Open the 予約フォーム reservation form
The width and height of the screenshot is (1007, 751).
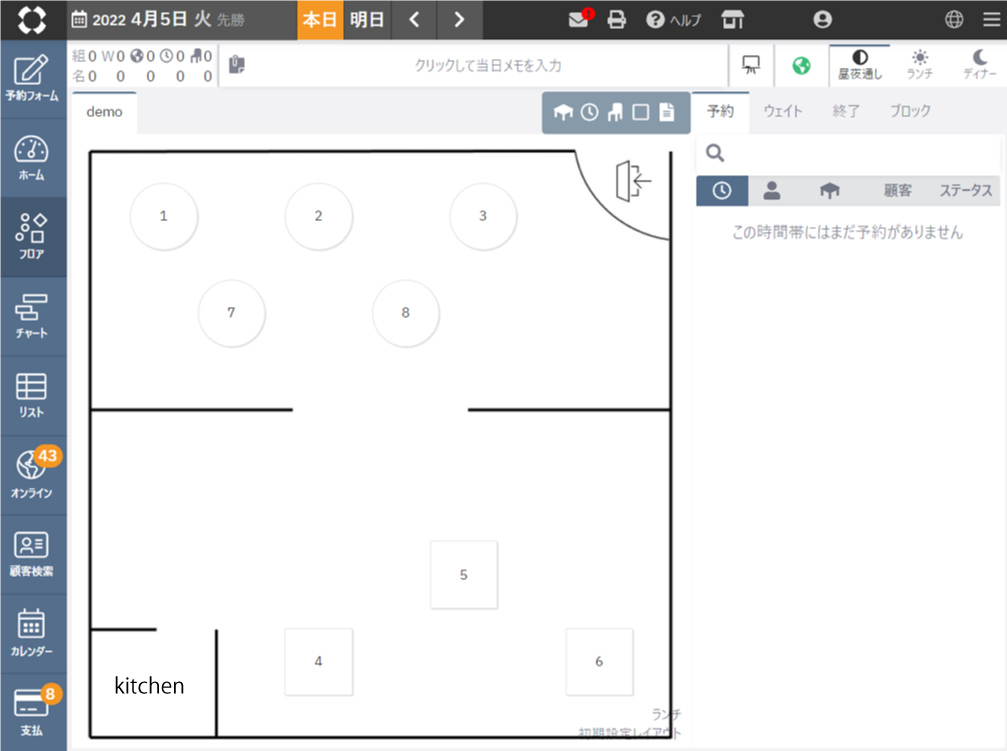[32, 78]
